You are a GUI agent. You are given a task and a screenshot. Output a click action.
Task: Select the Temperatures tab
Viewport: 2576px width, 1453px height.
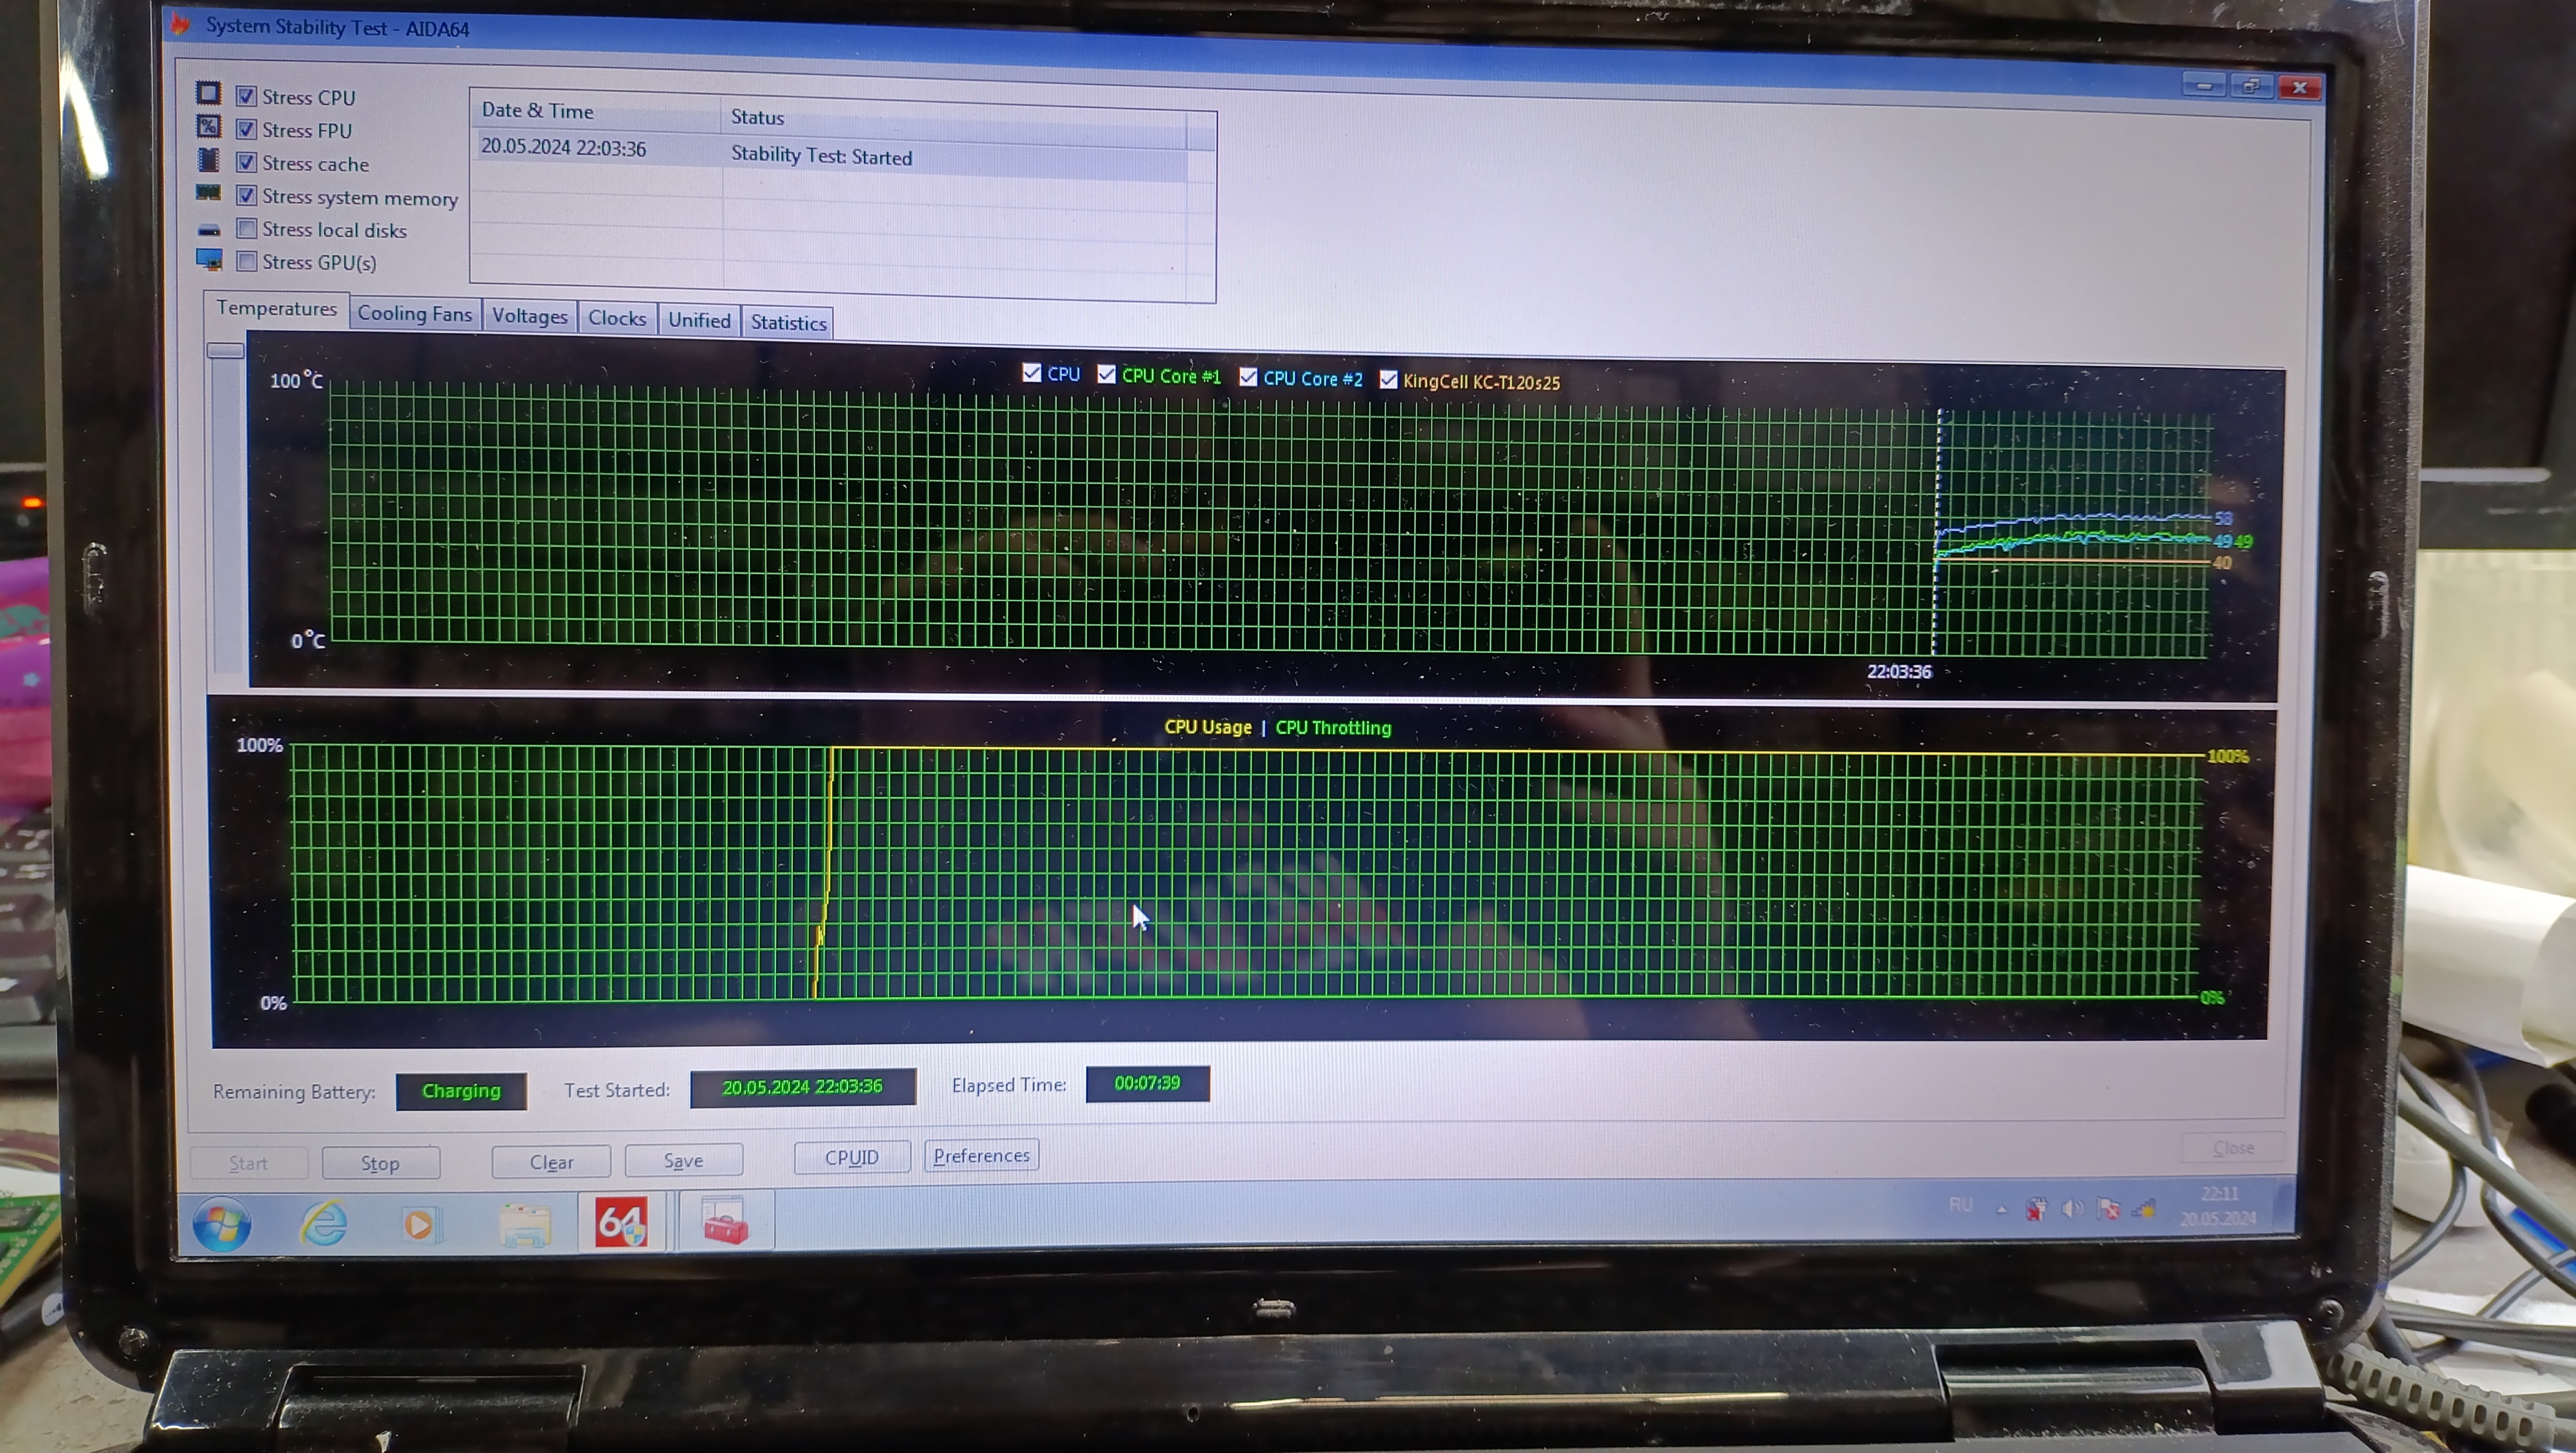(x=276, y=308)
